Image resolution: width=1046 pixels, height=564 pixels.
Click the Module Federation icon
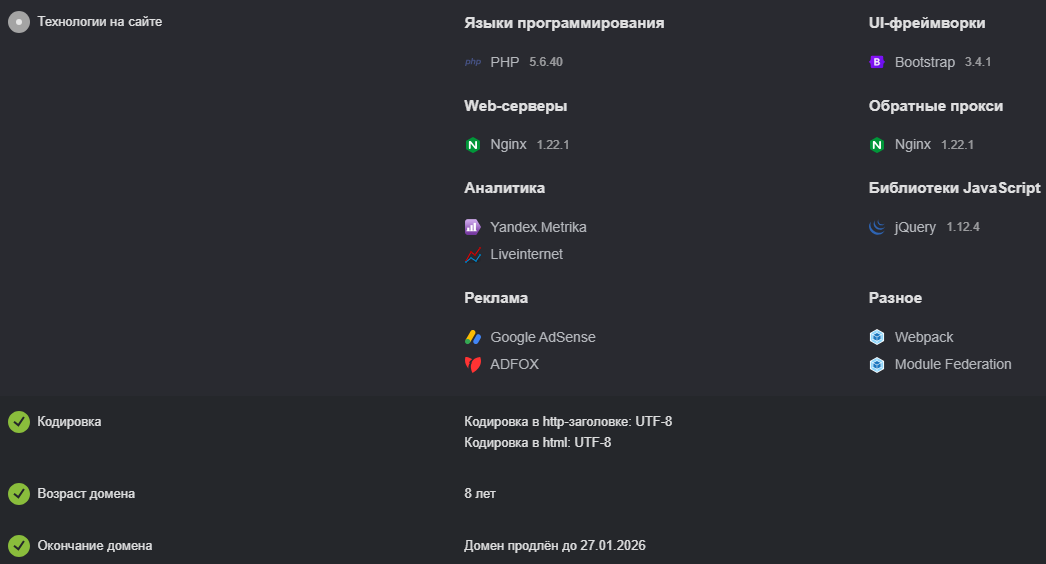[877, 364]
